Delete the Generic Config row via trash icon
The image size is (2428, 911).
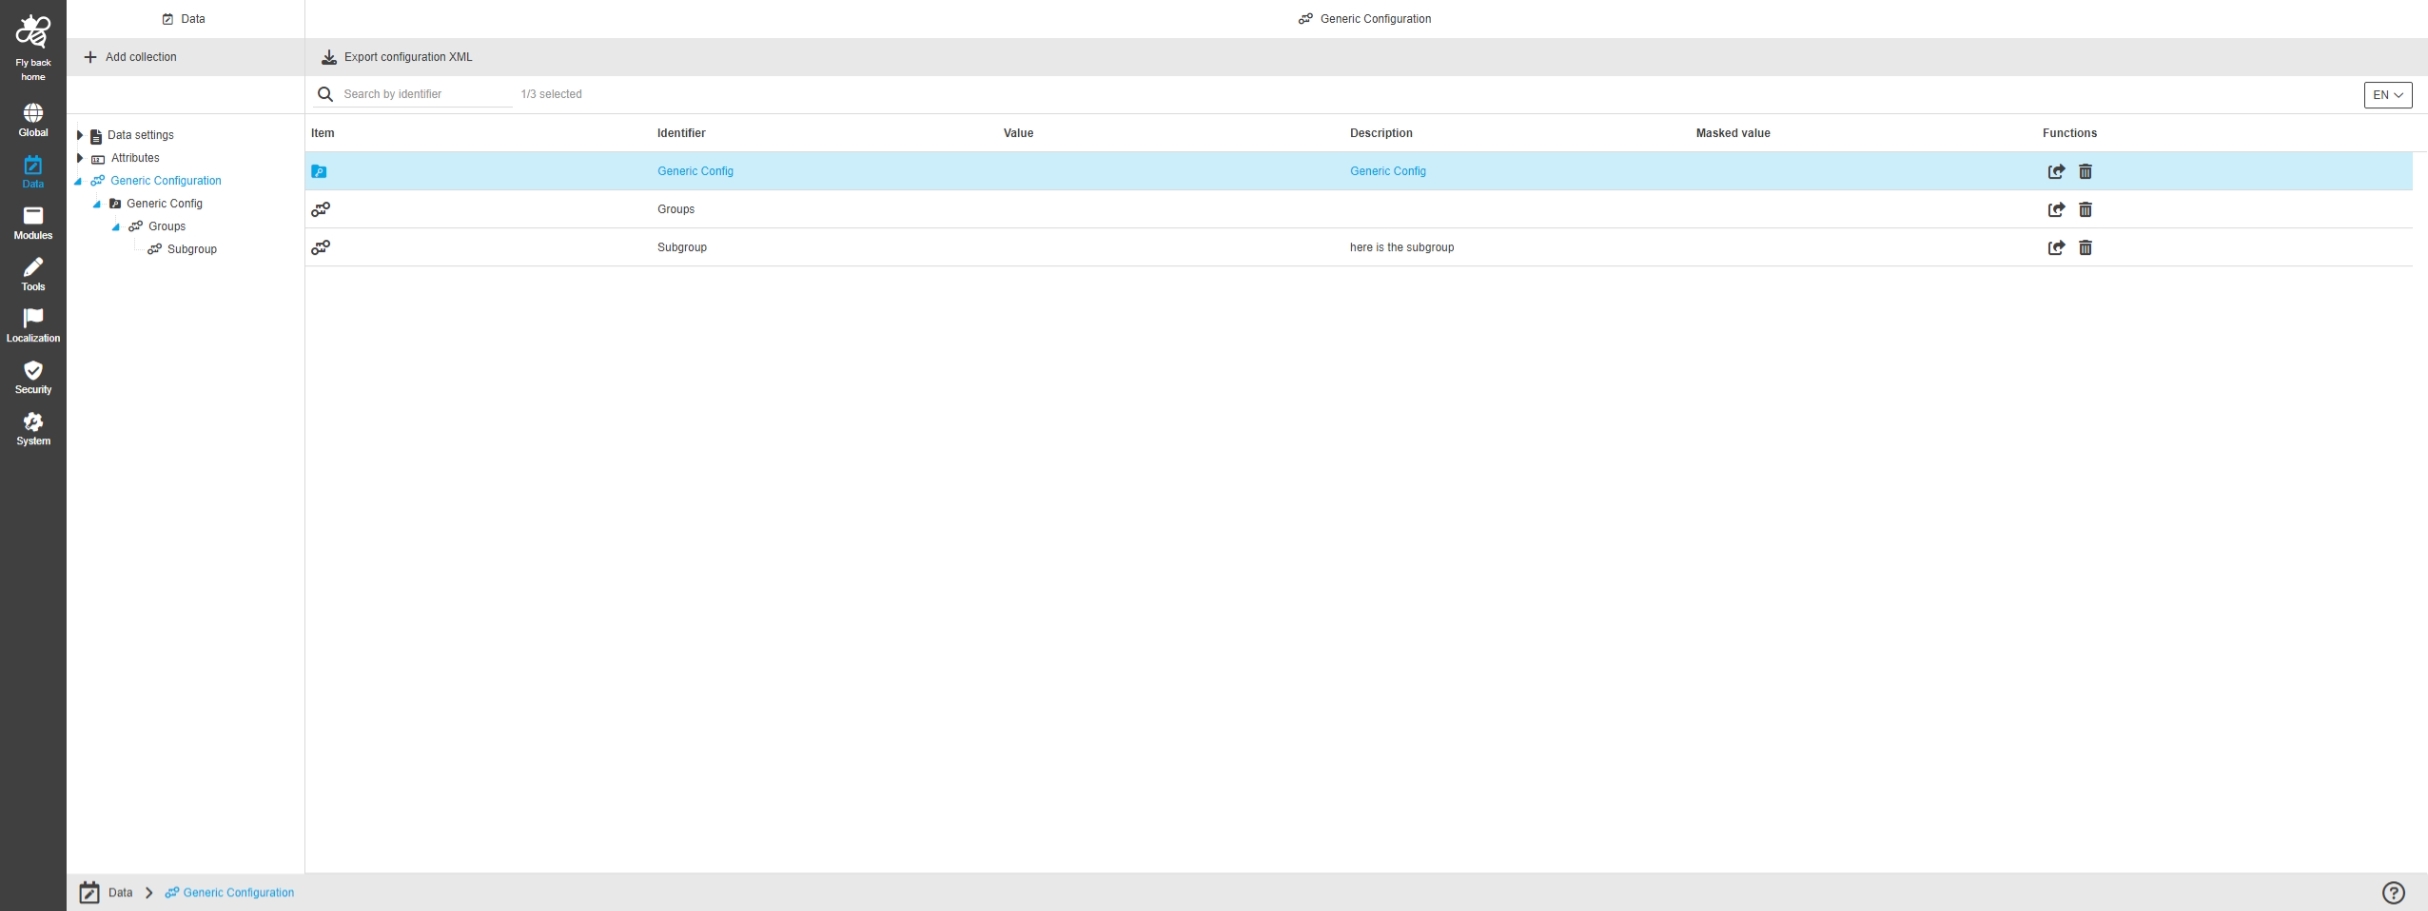point(2085,171)
